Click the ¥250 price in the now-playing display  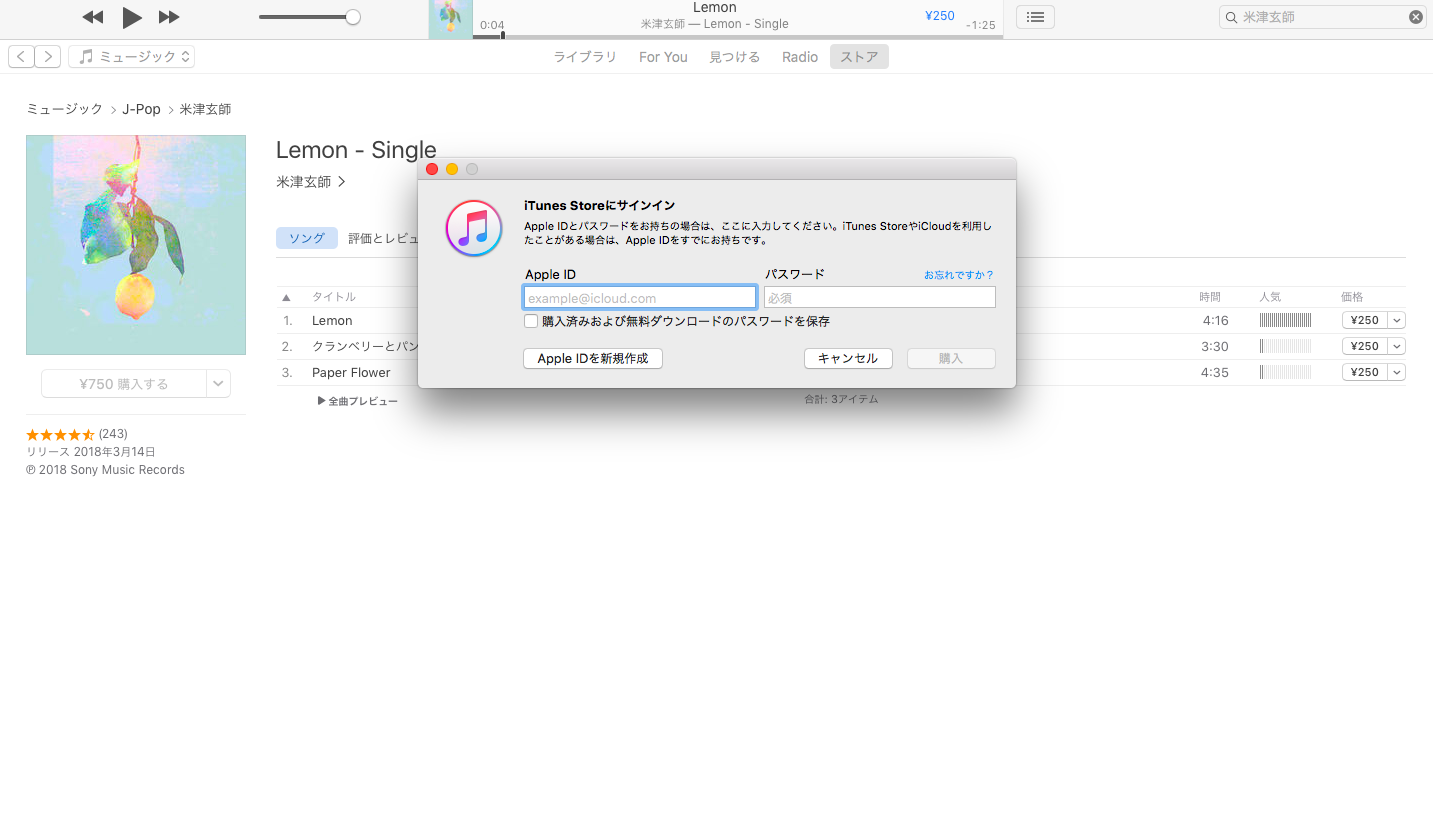pos(940,16)
